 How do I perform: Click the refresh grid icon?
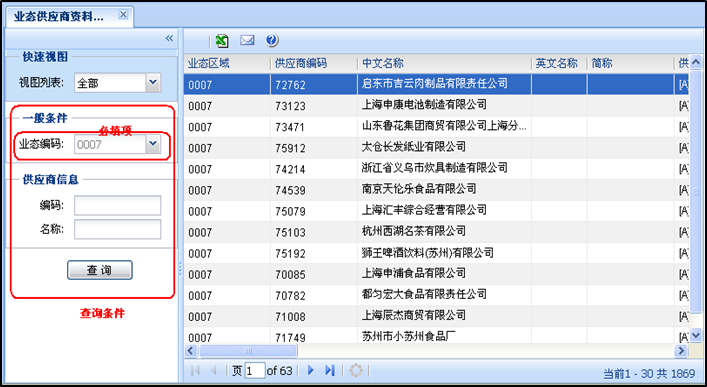click(x=356, y=371)
